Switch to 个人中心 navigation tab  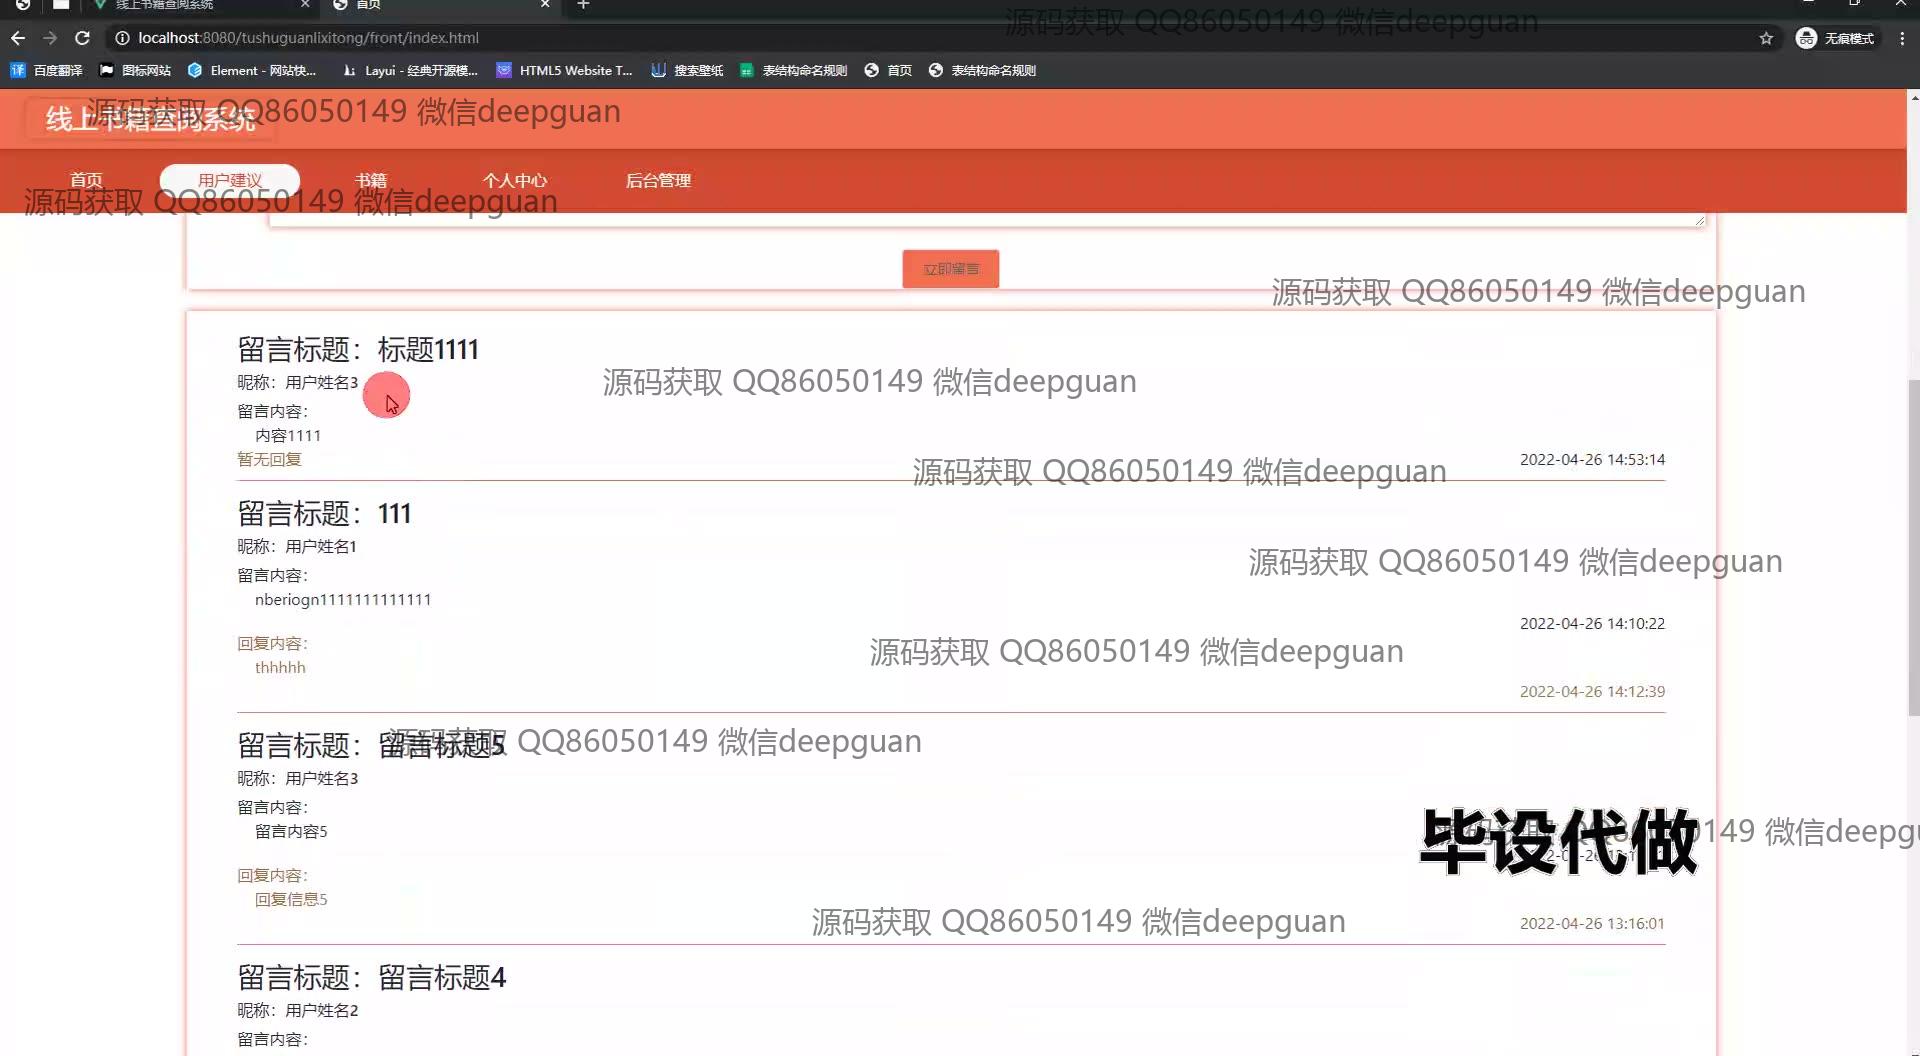point(514,180)
